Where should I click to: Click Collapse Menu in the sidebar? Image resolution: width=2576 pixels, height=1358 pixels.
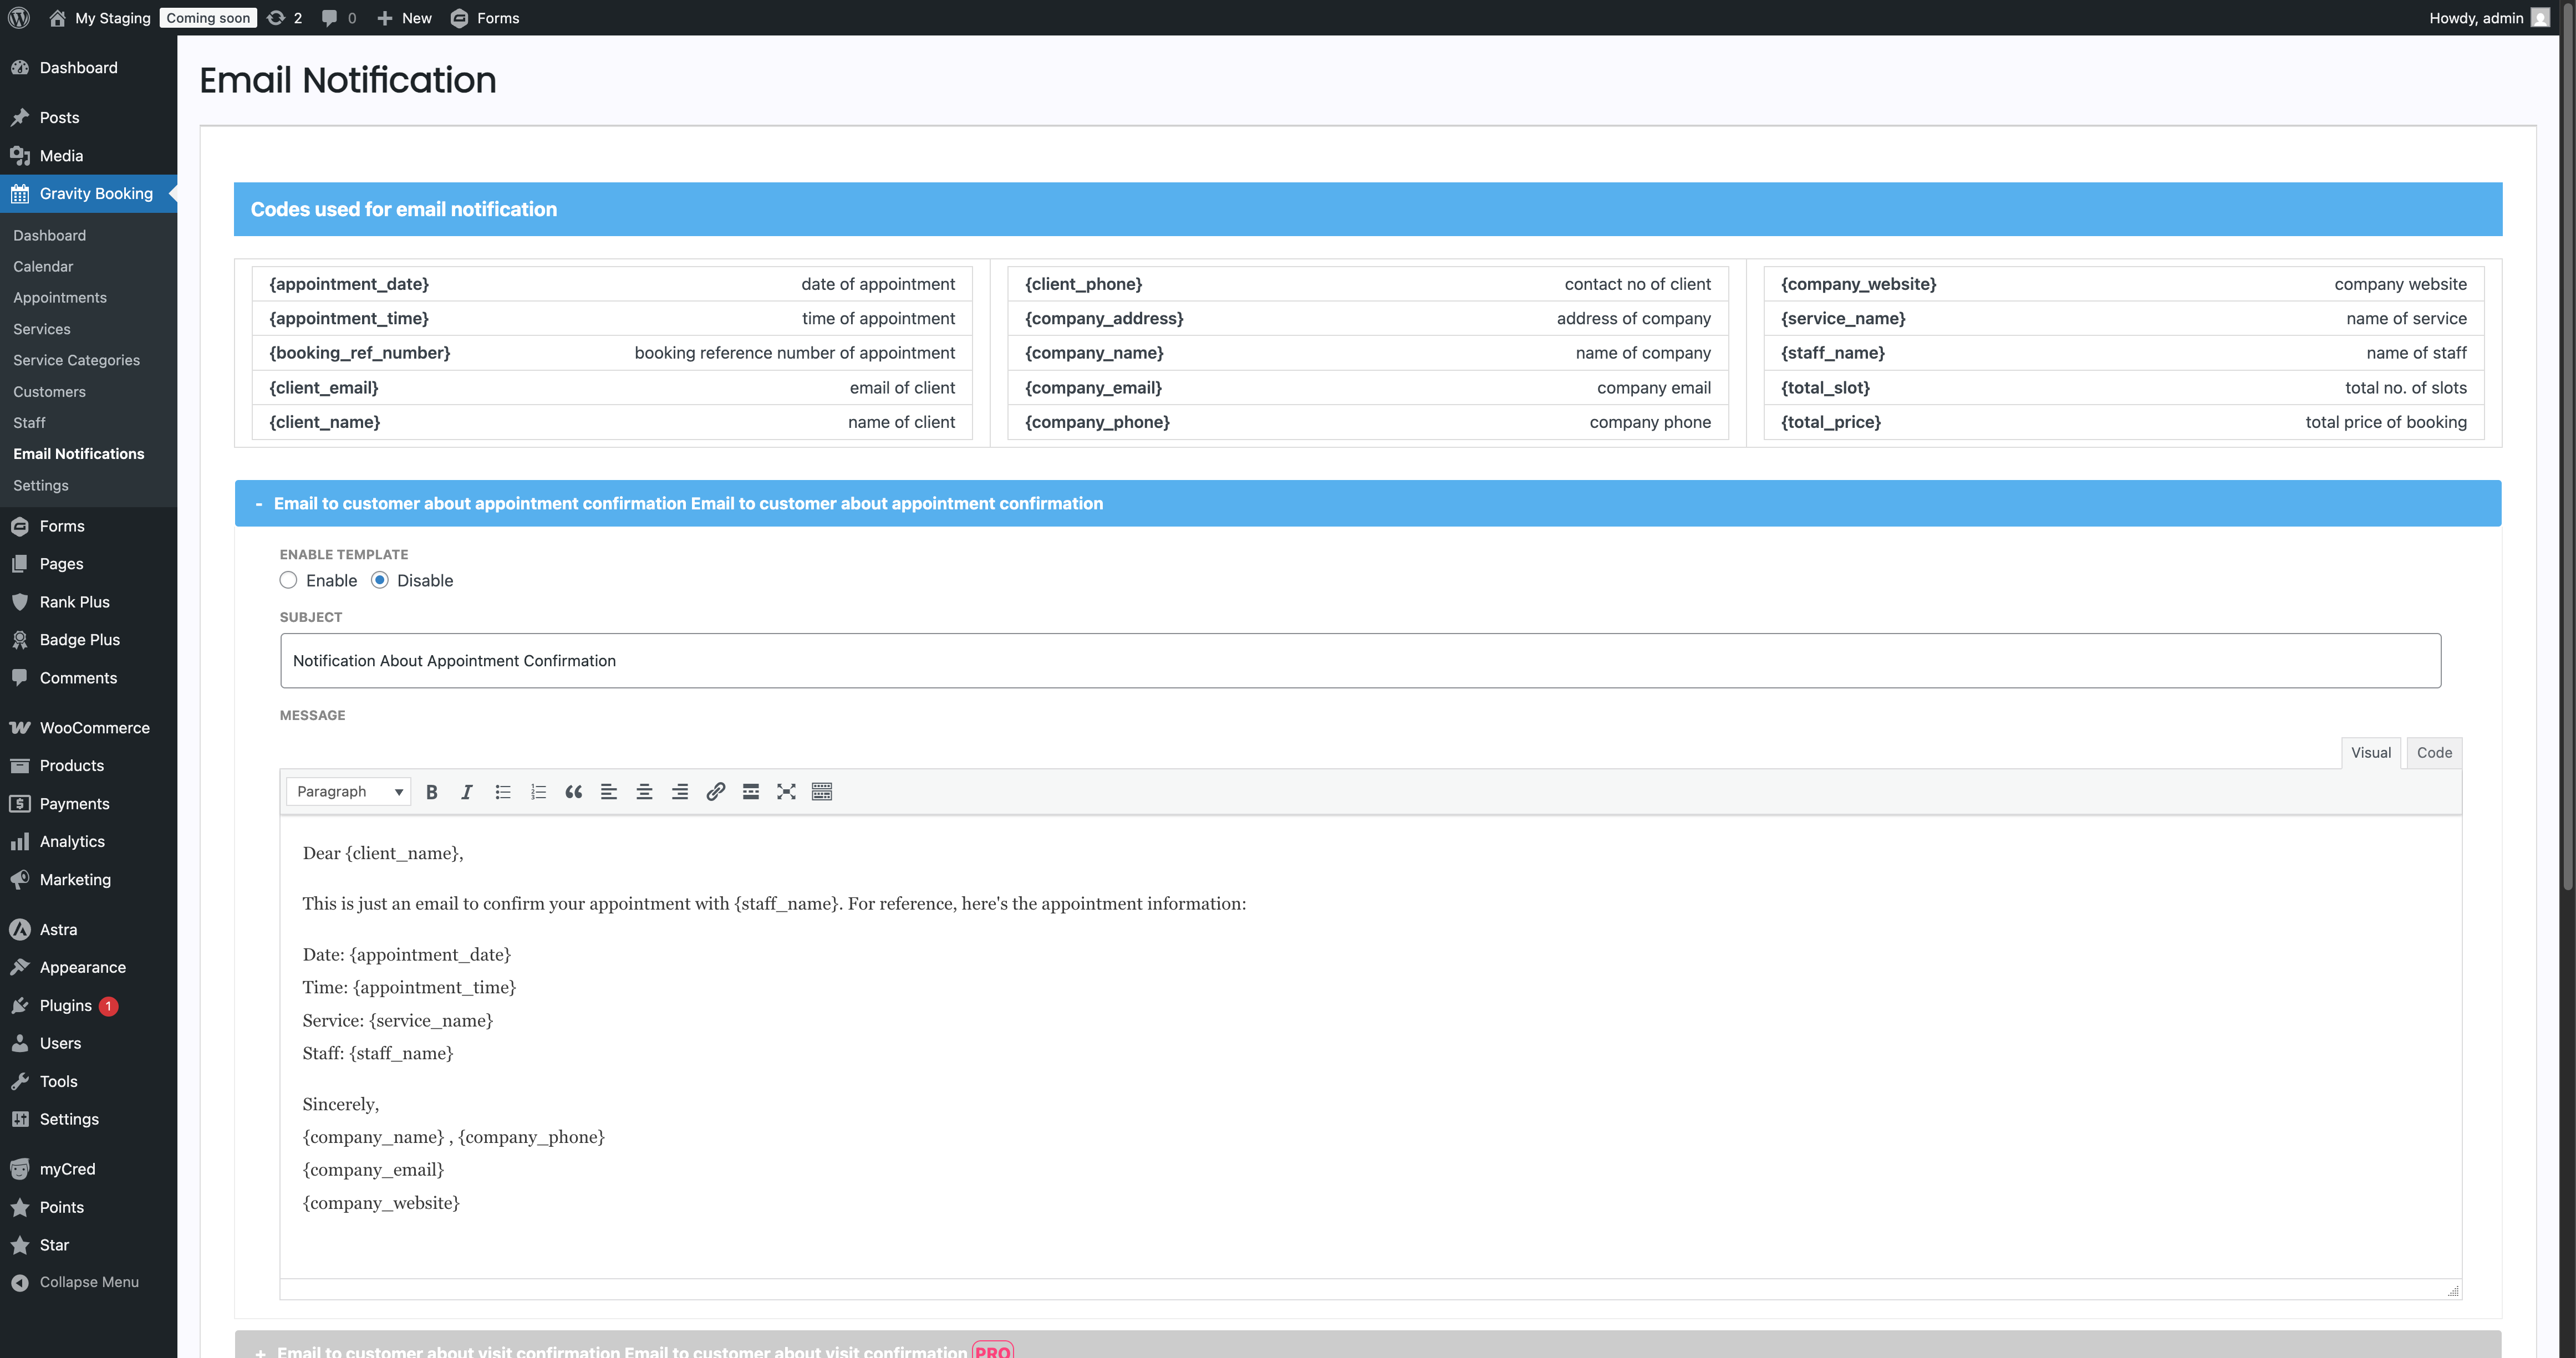coord(88,1282)
